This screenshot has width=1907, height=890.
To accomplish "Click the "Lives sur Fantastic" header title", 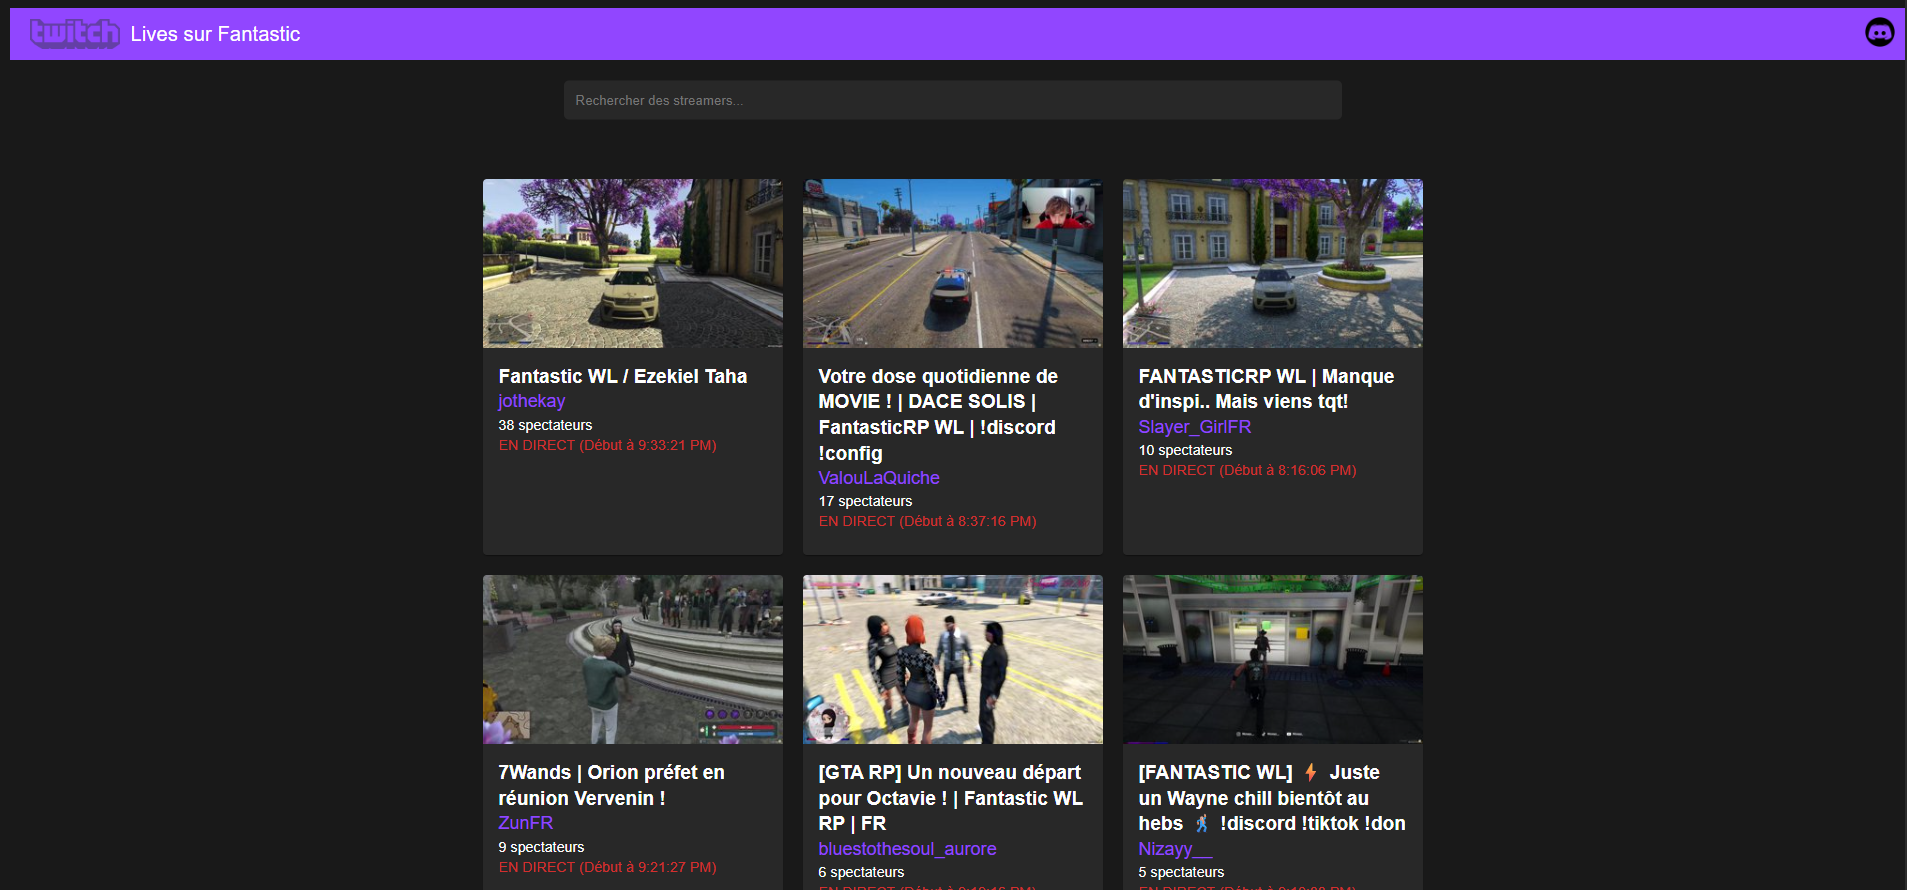I will click(x=215, y=34).
